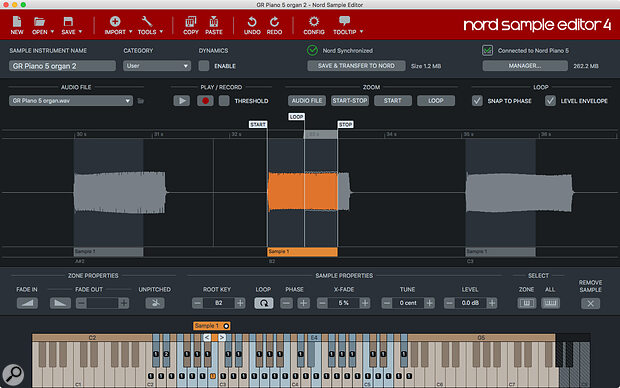Increase X-Fade percentage
The width and height of the screenshot is (620, 388).
(x=365, y=303)
